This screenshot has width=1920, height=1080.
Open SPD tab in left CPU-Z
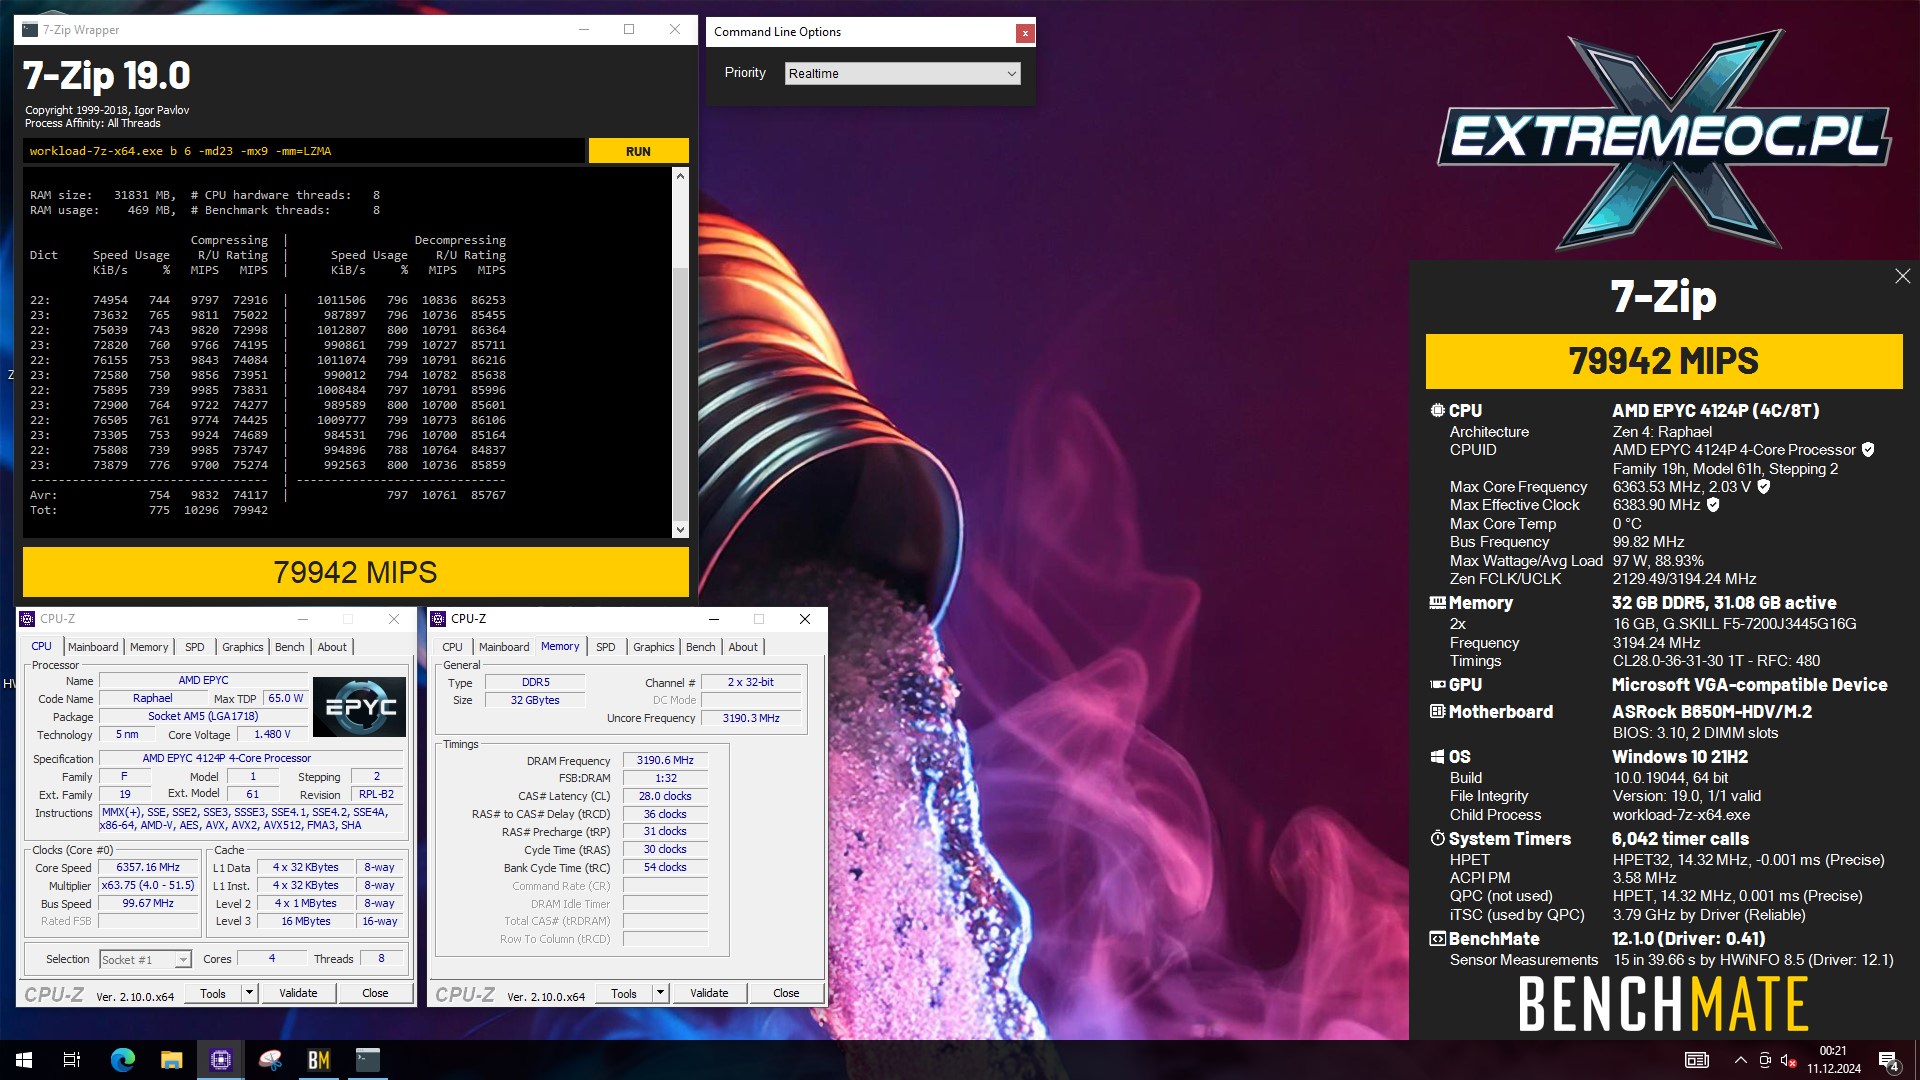[x=195, y=647]
